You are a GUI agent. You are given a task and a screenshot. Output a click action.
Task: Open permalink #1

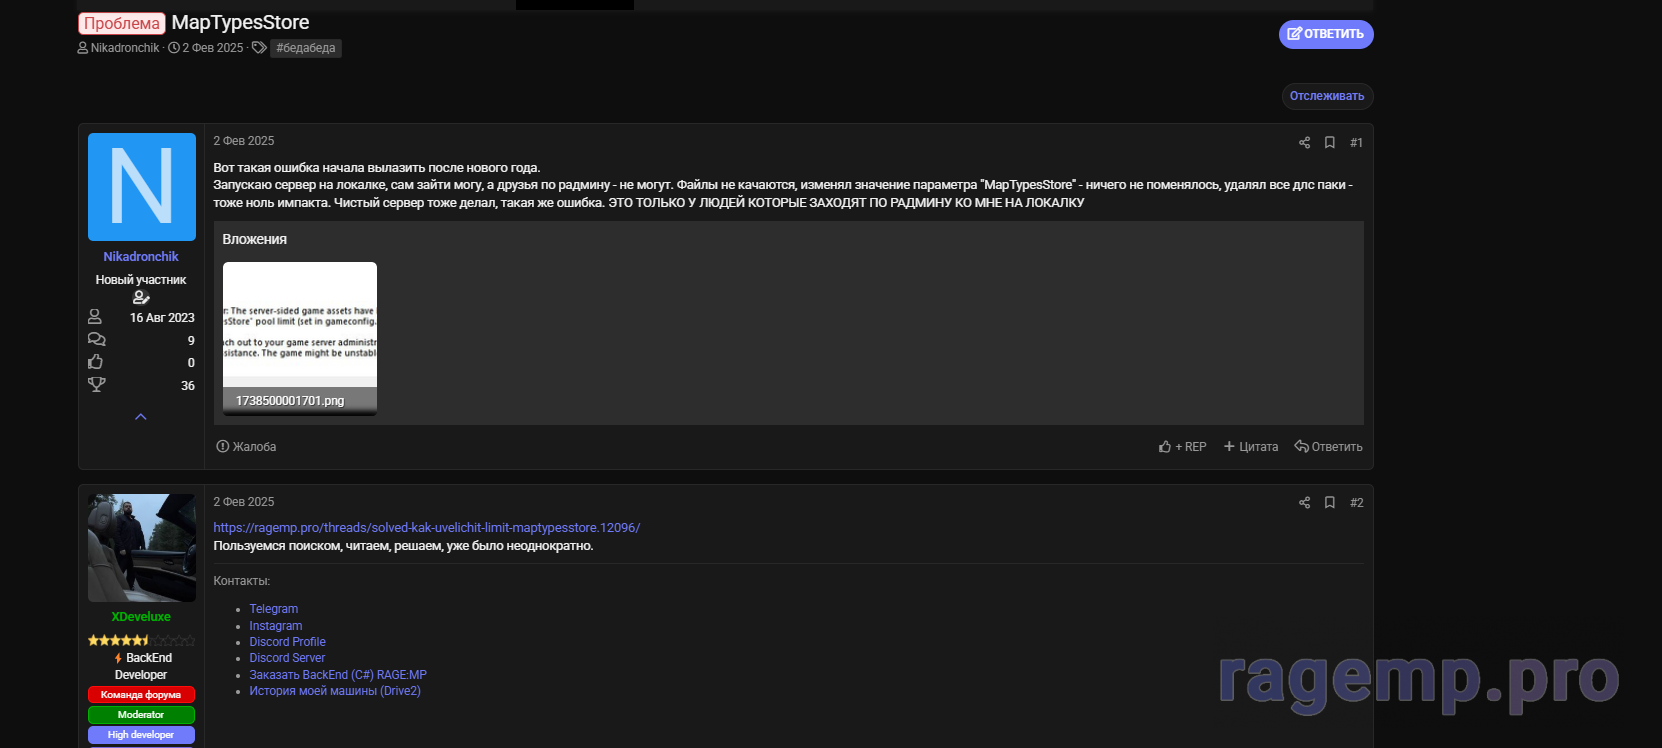point(1356,142)
